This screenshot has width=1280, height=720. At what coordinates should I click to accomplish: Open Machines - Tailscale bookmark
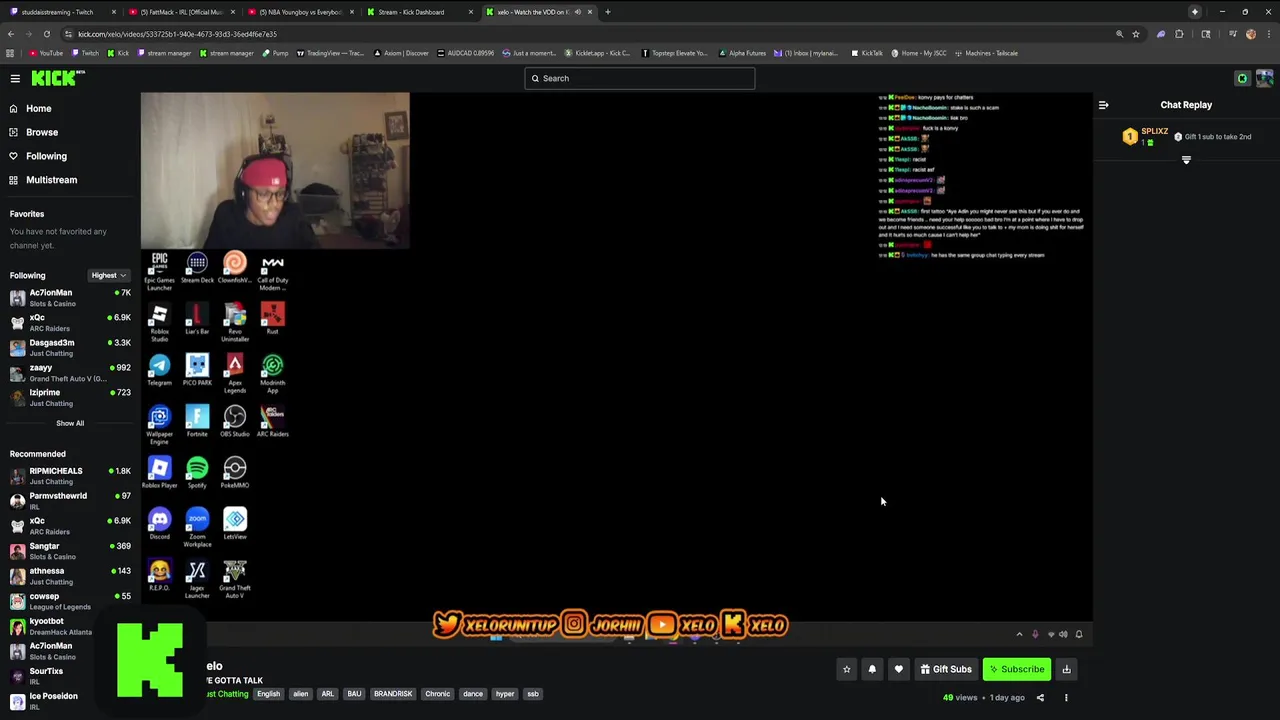(986, 53)
